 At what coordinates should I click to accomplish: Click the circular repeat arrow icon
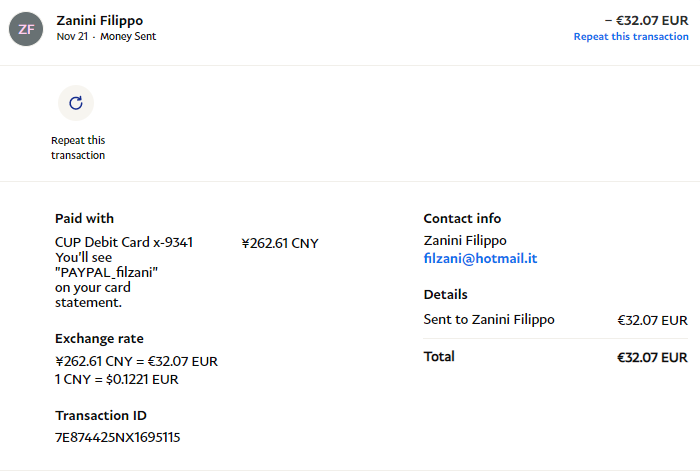click(x=76, y=103)
